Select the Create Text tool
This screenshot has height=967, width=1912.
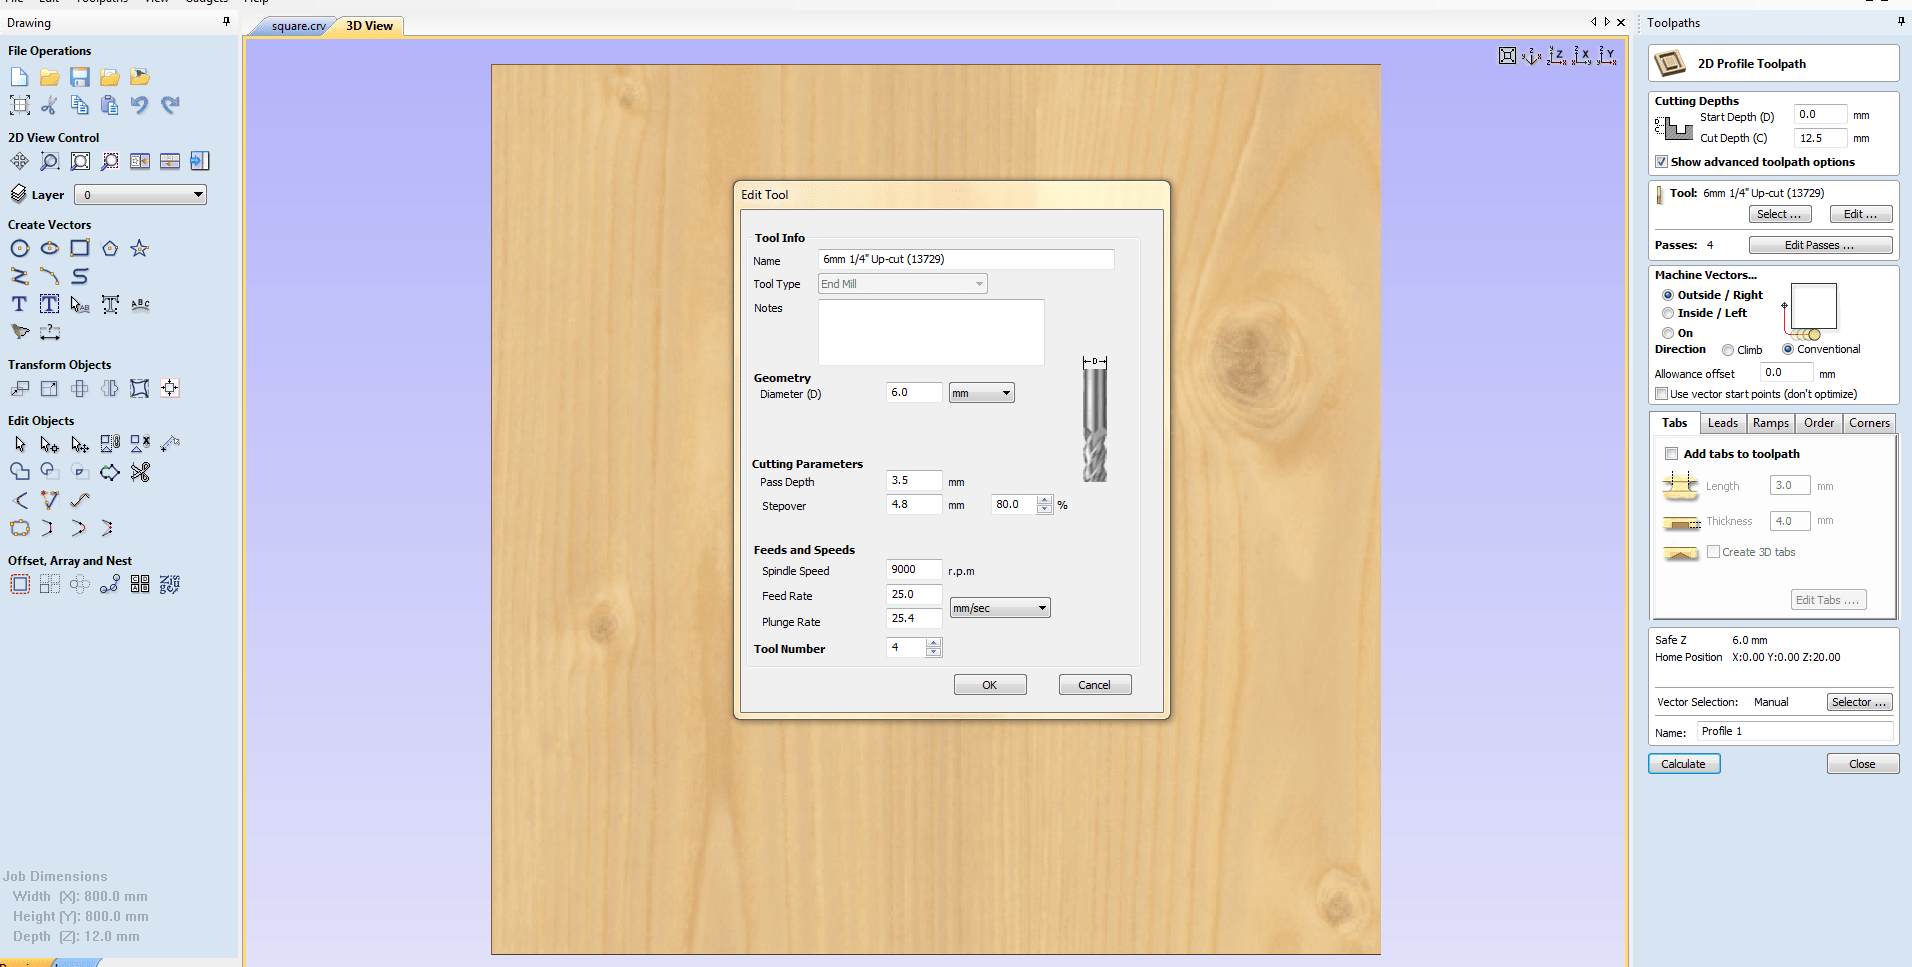(19, 304)
